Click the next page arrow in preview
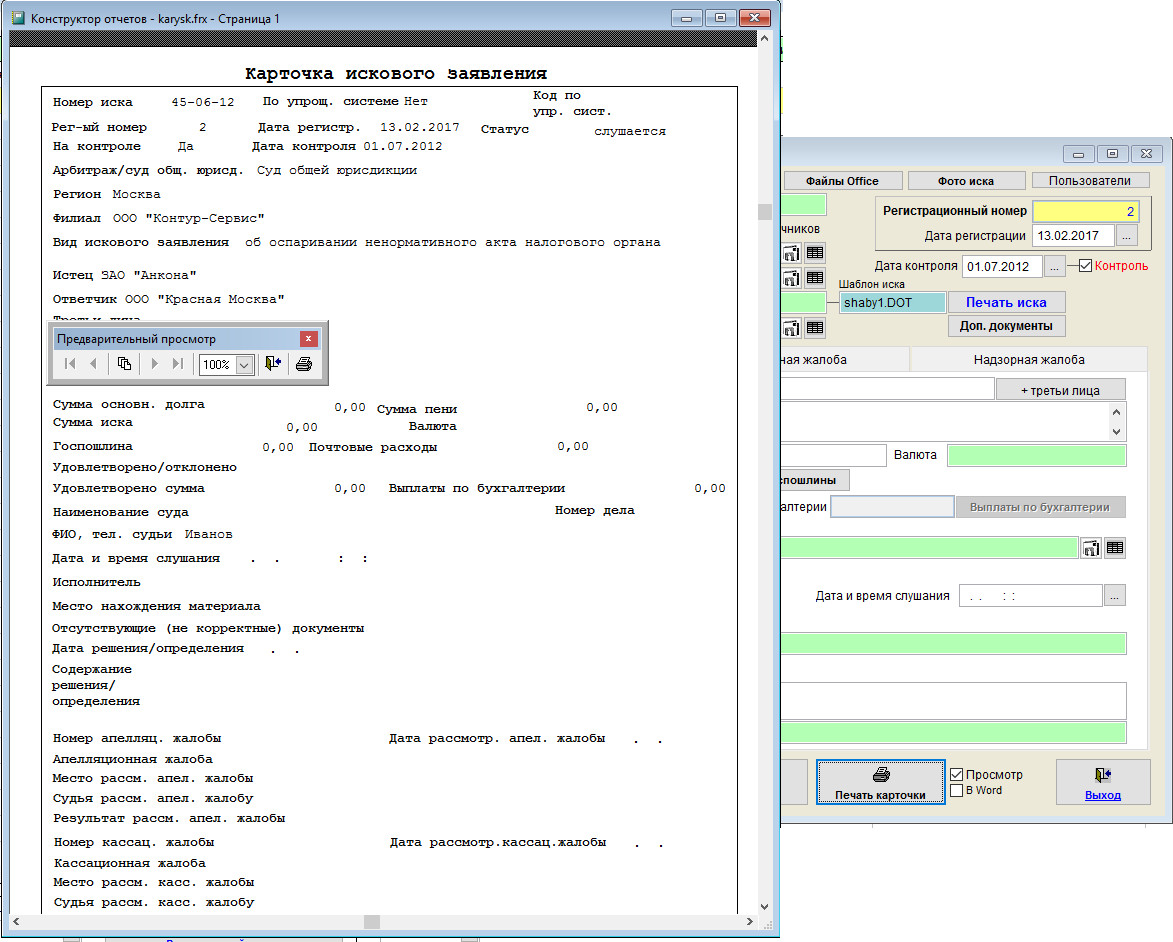 coord(155,364)
